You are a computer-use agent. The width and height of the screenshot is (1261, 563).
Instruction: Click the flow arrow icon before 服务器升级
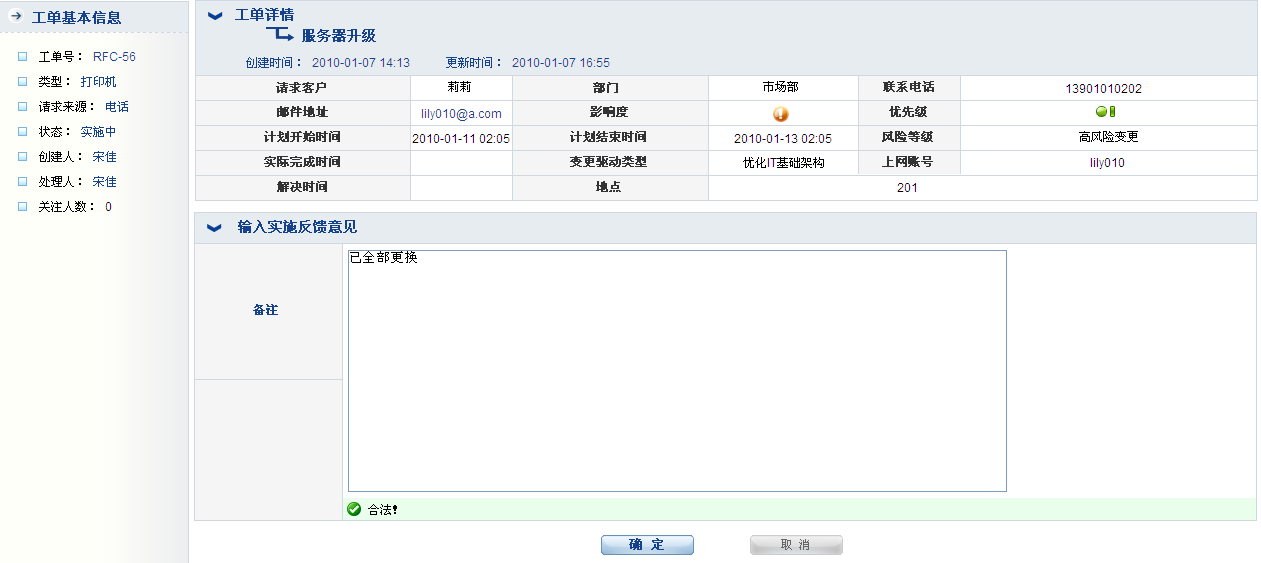click(279, 35)
